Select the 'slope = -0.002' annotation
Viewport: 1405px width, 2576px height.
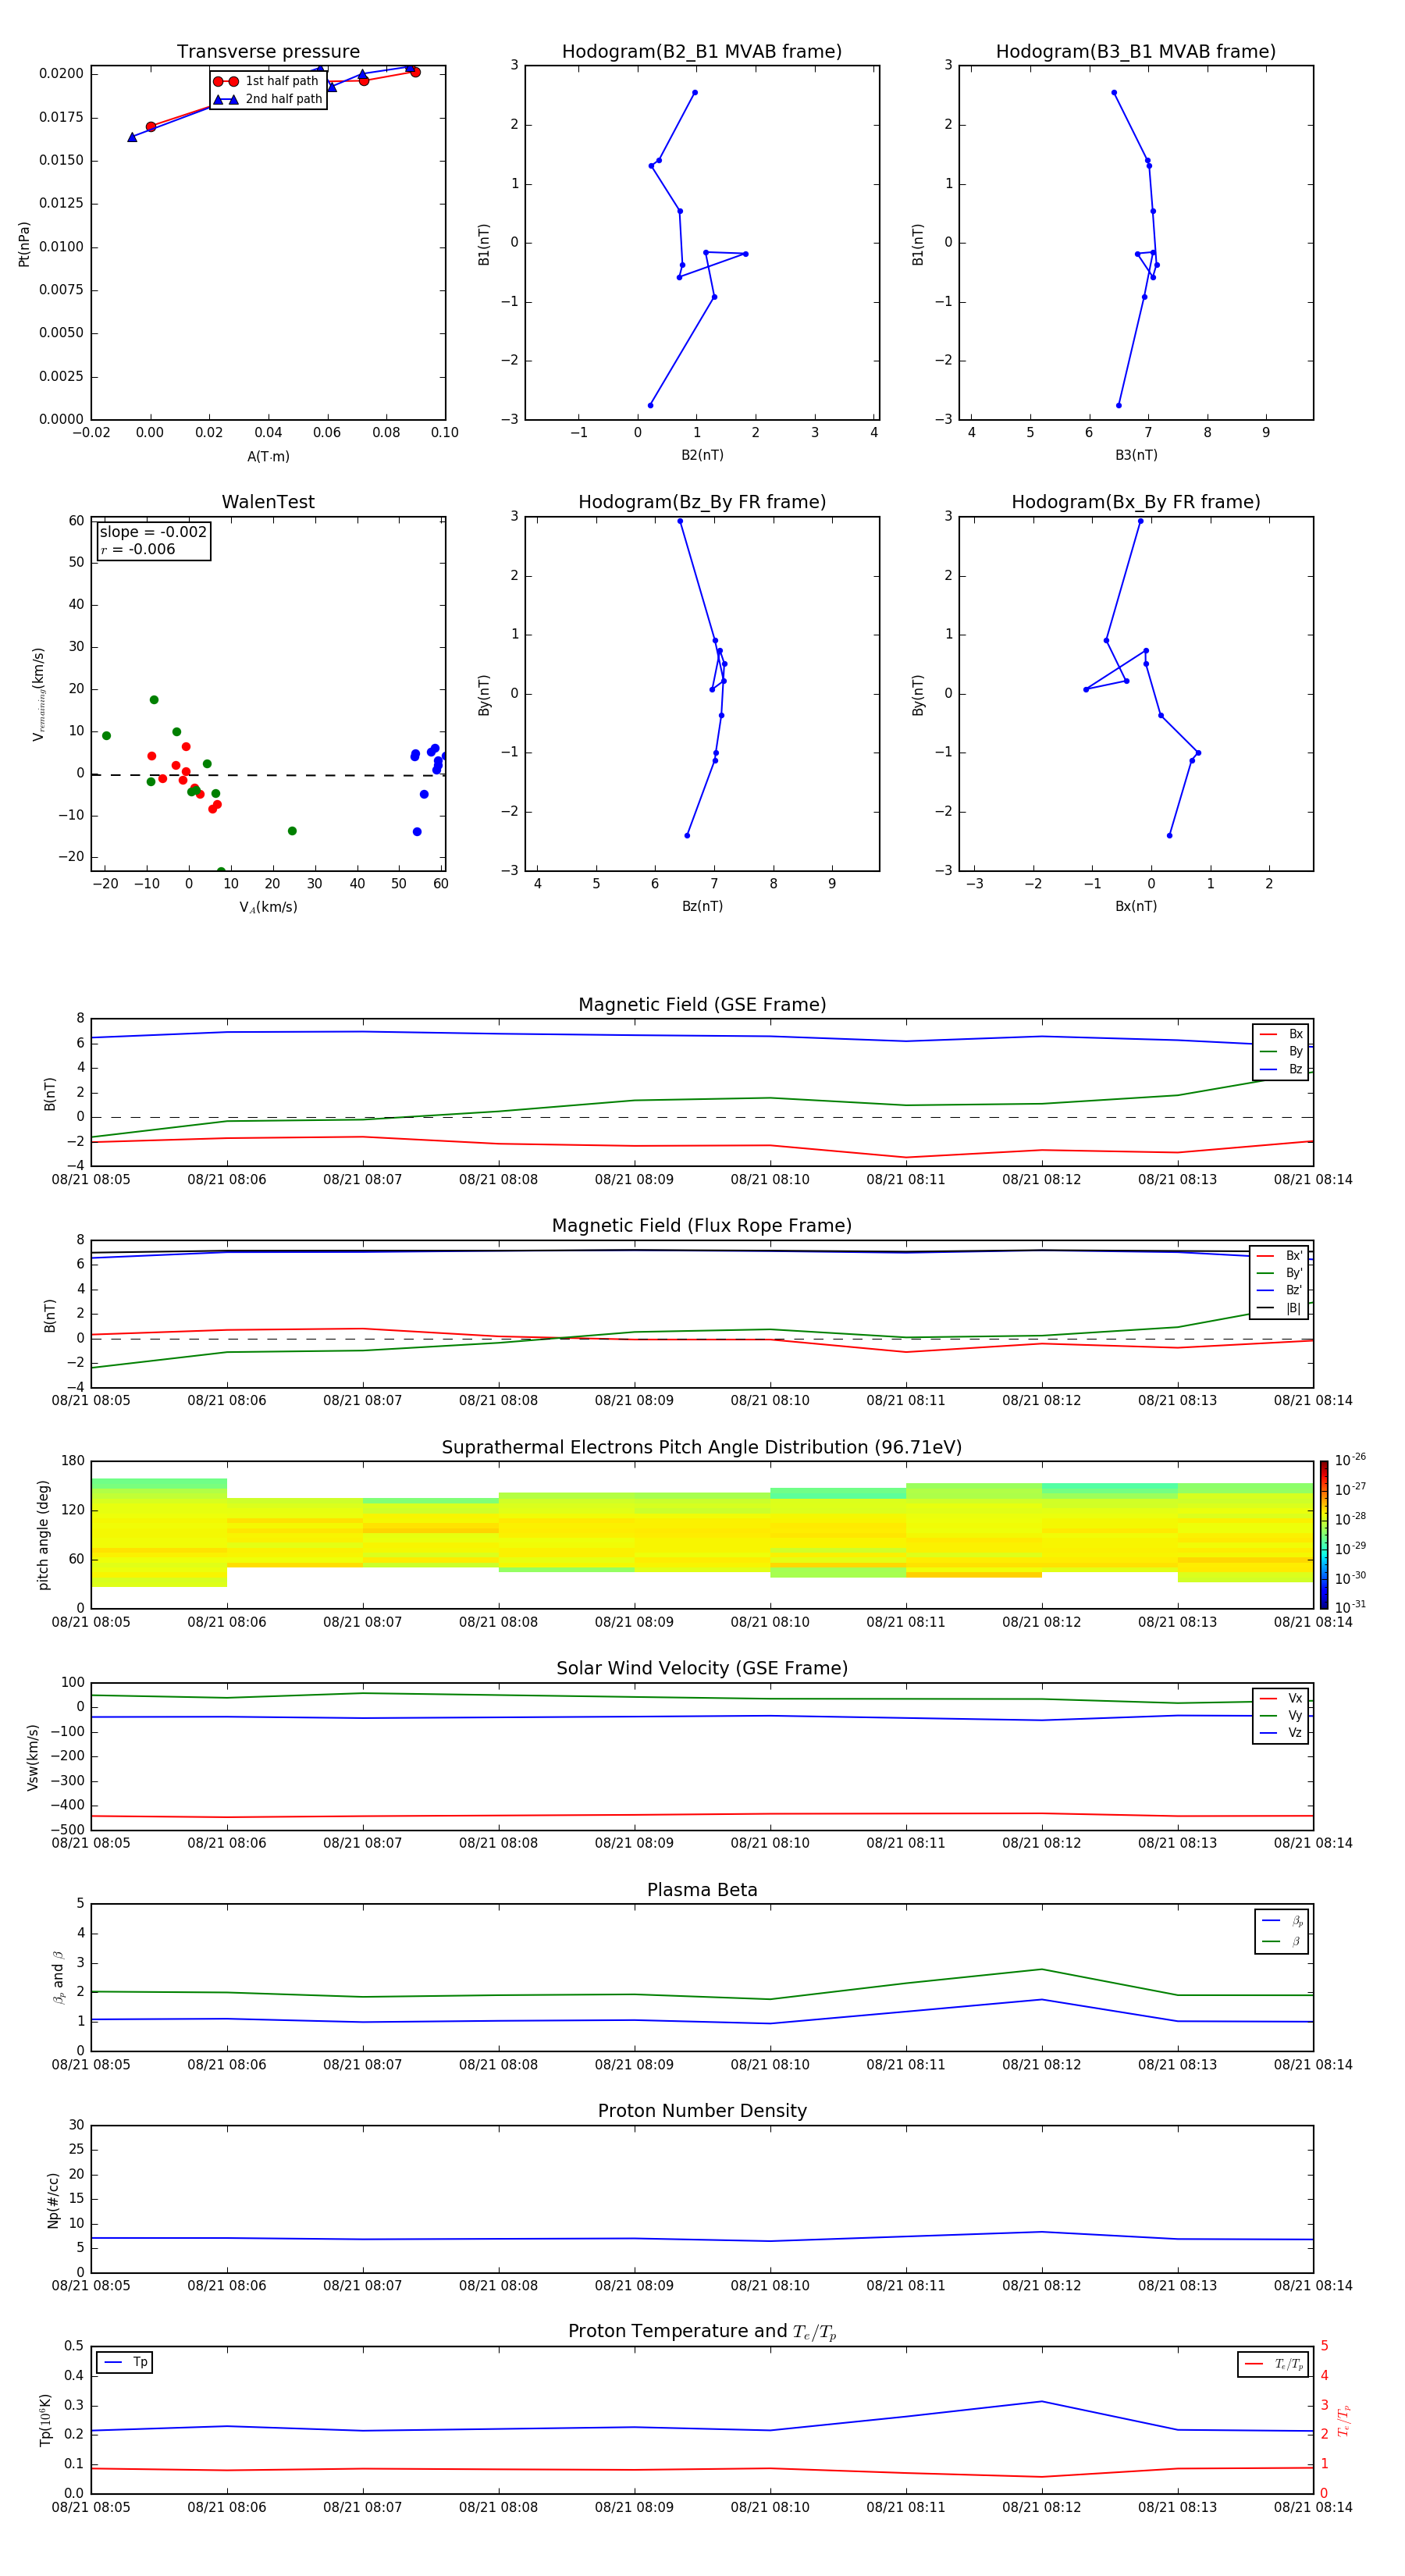point(153,532)
